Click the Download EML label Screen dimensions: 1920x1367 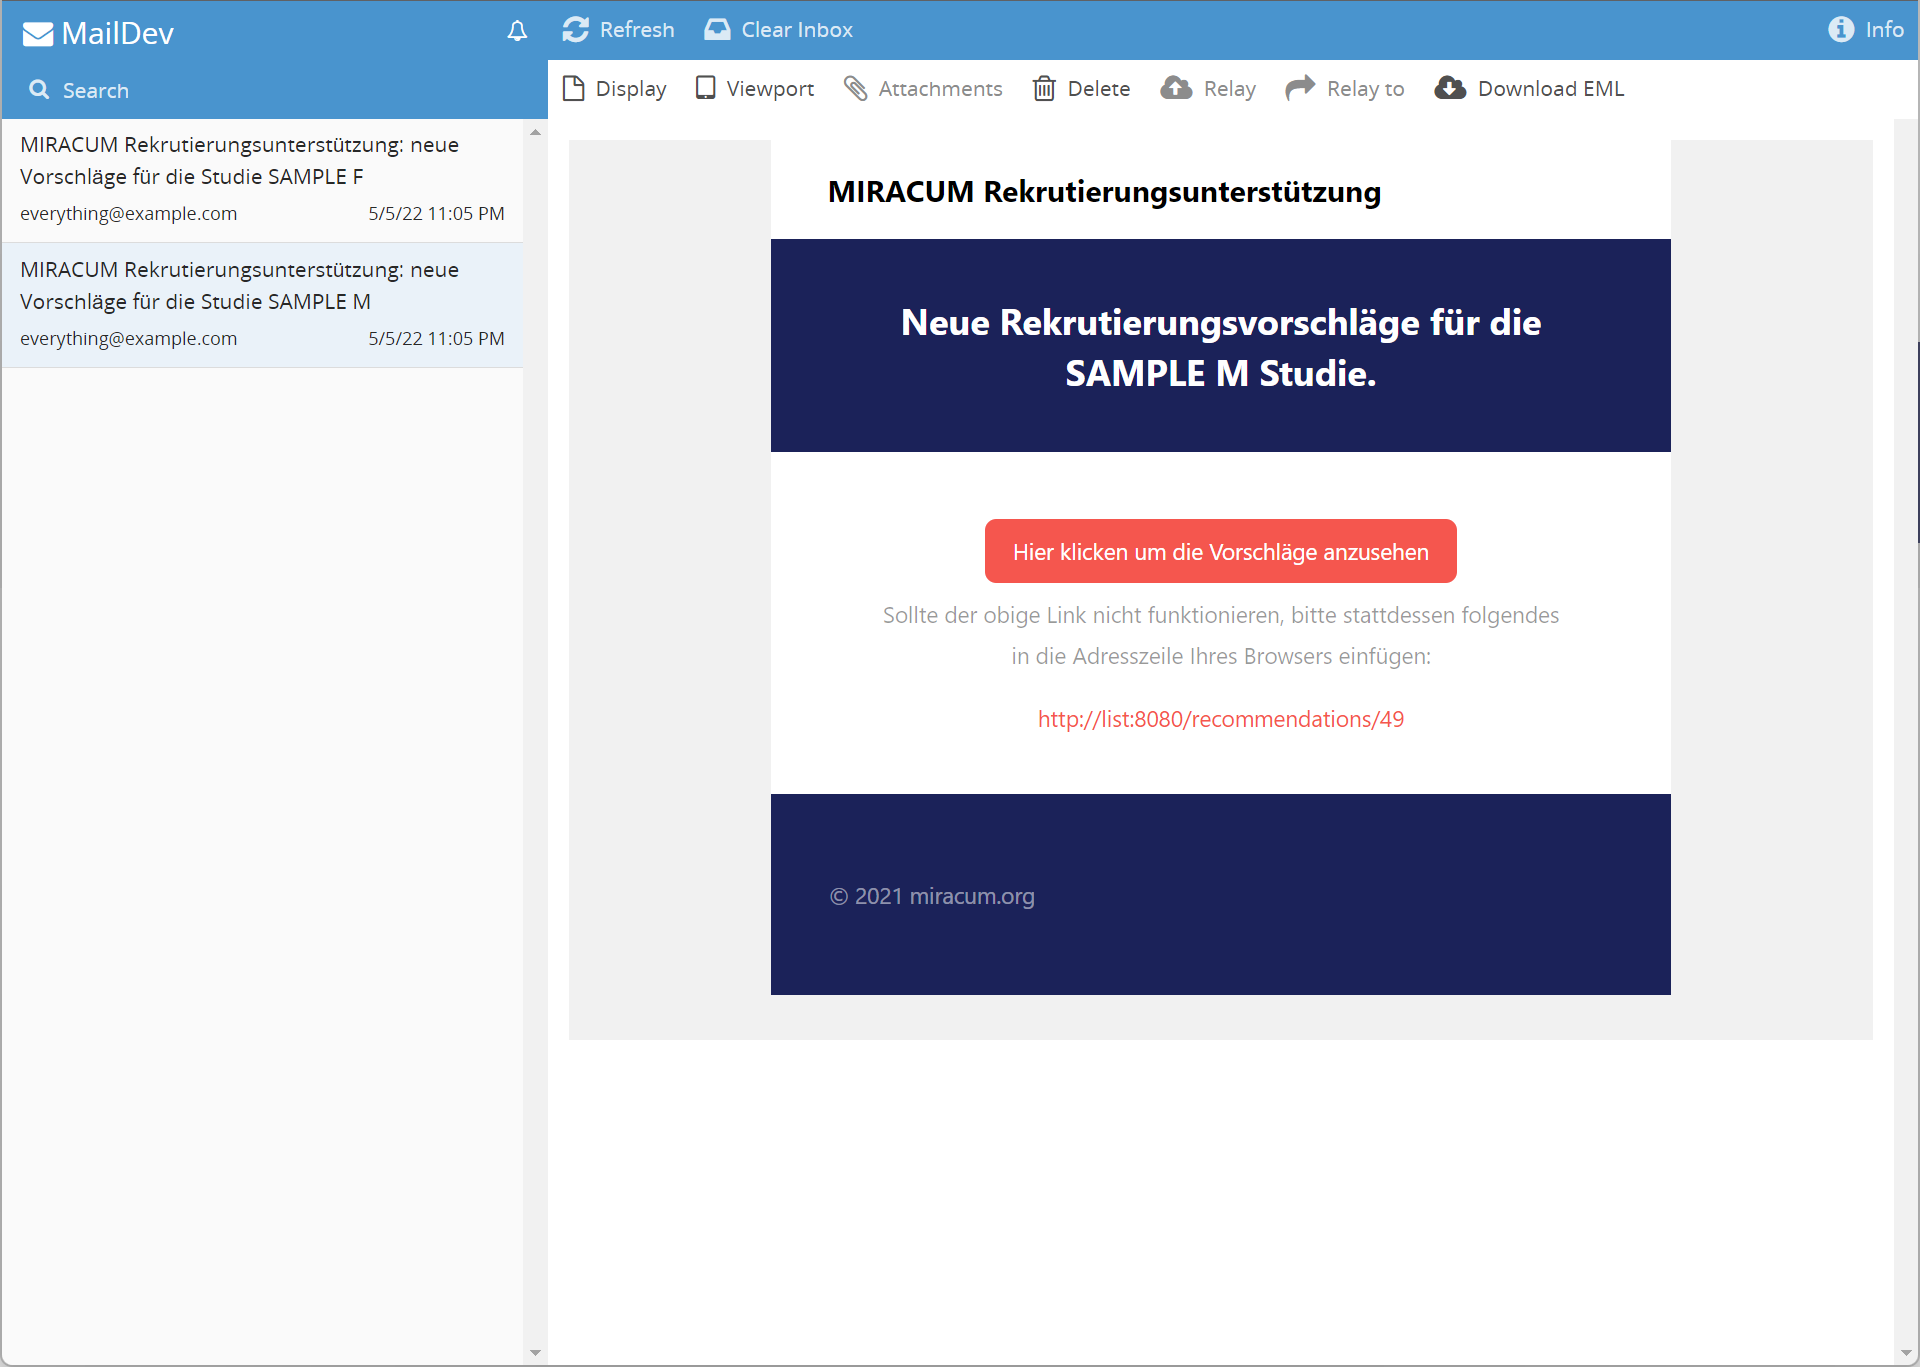coord(1551,88)
